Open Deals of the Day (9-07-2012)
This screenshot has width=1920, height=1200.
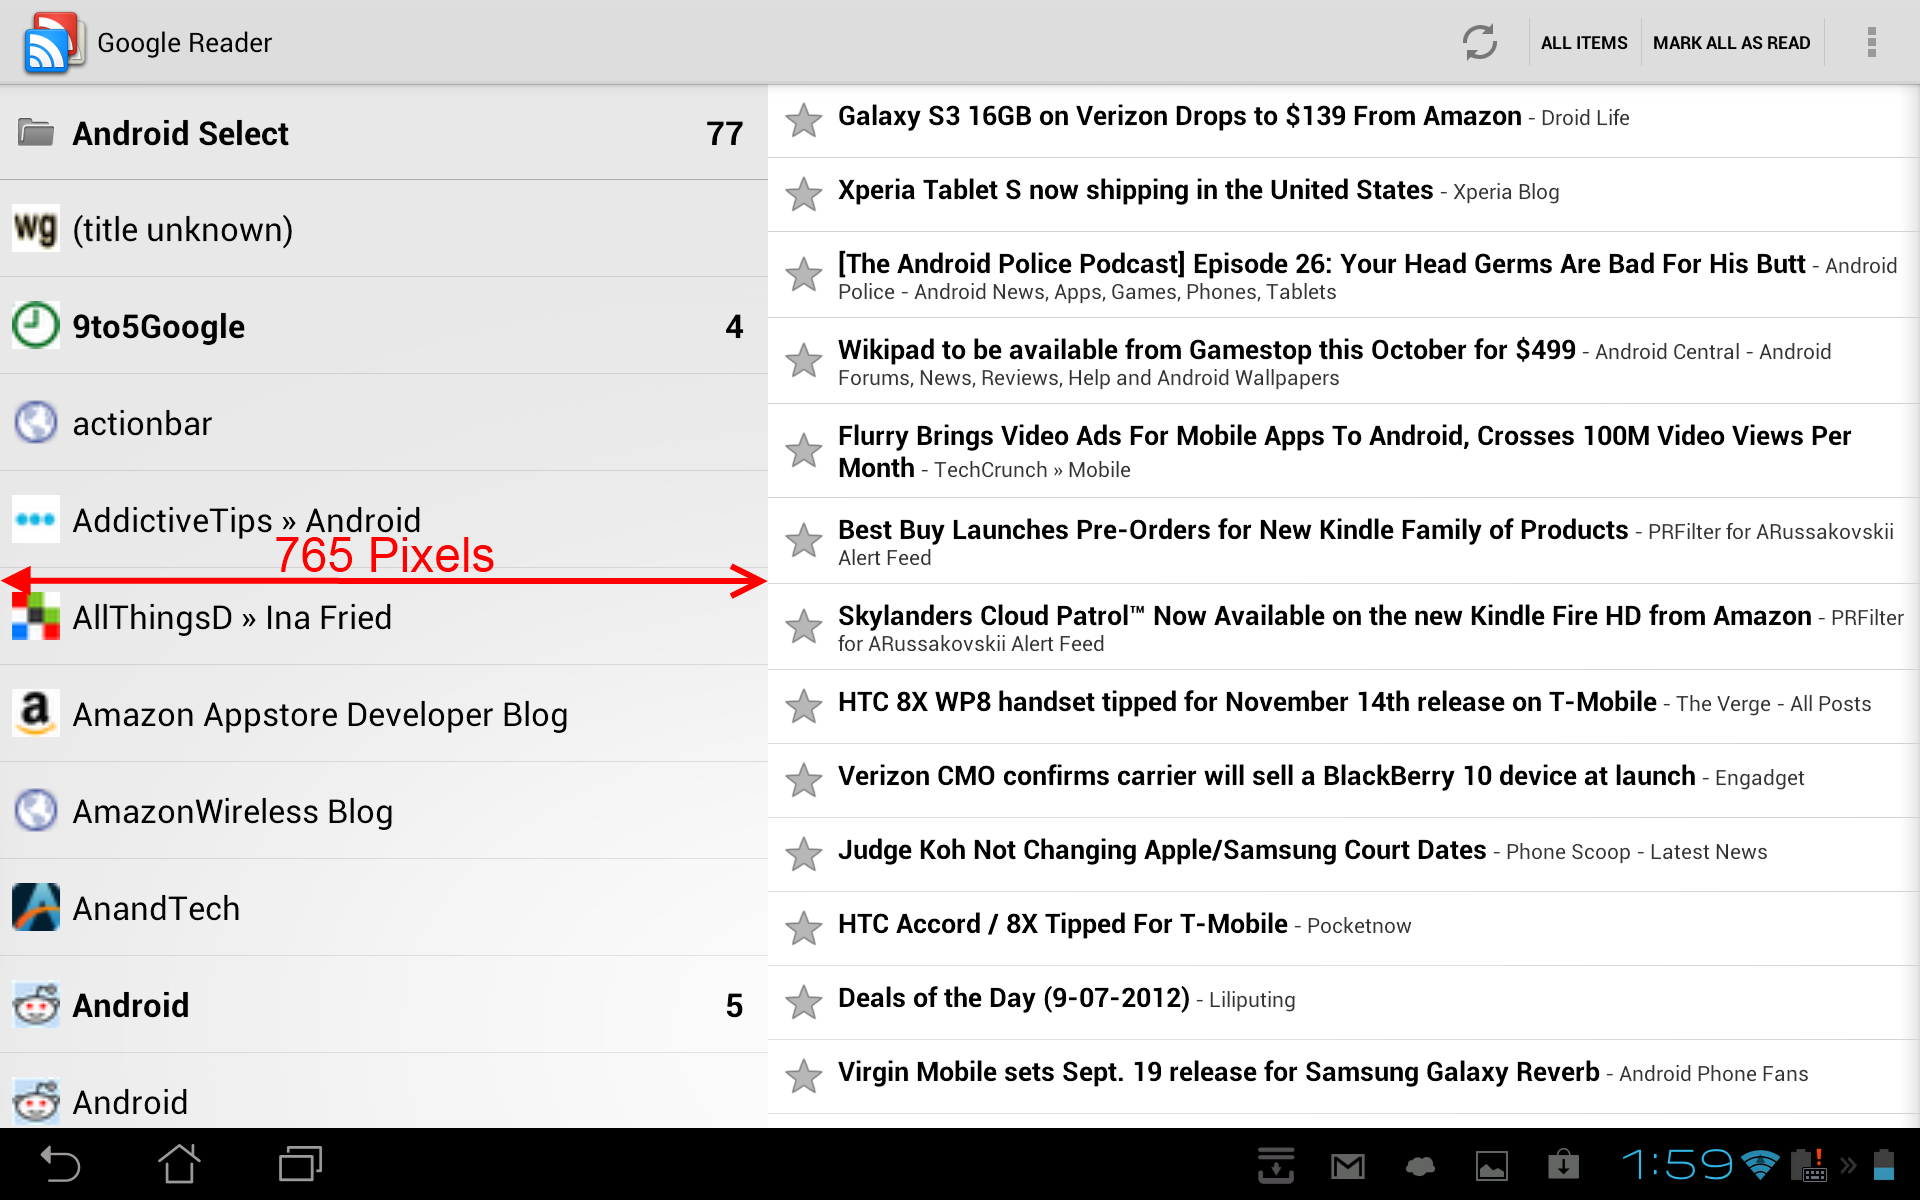coord(1344,1003)
